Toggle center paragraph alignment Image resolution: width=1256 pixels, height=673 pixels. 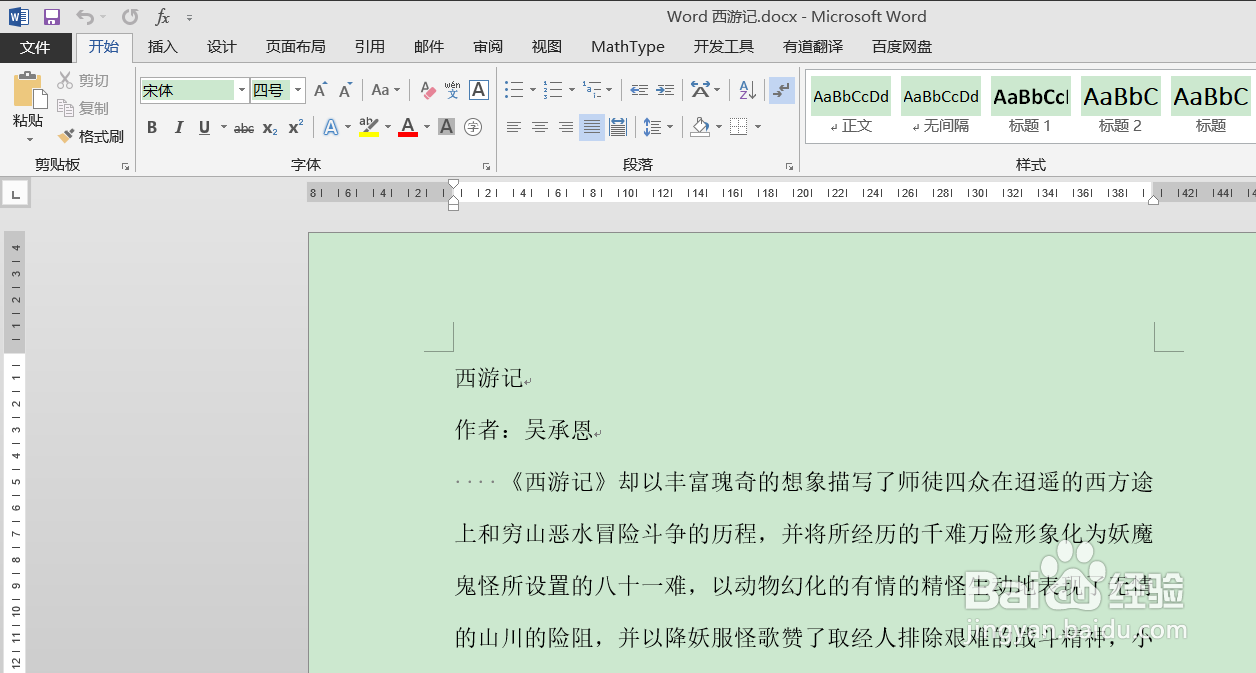(539, 126)
